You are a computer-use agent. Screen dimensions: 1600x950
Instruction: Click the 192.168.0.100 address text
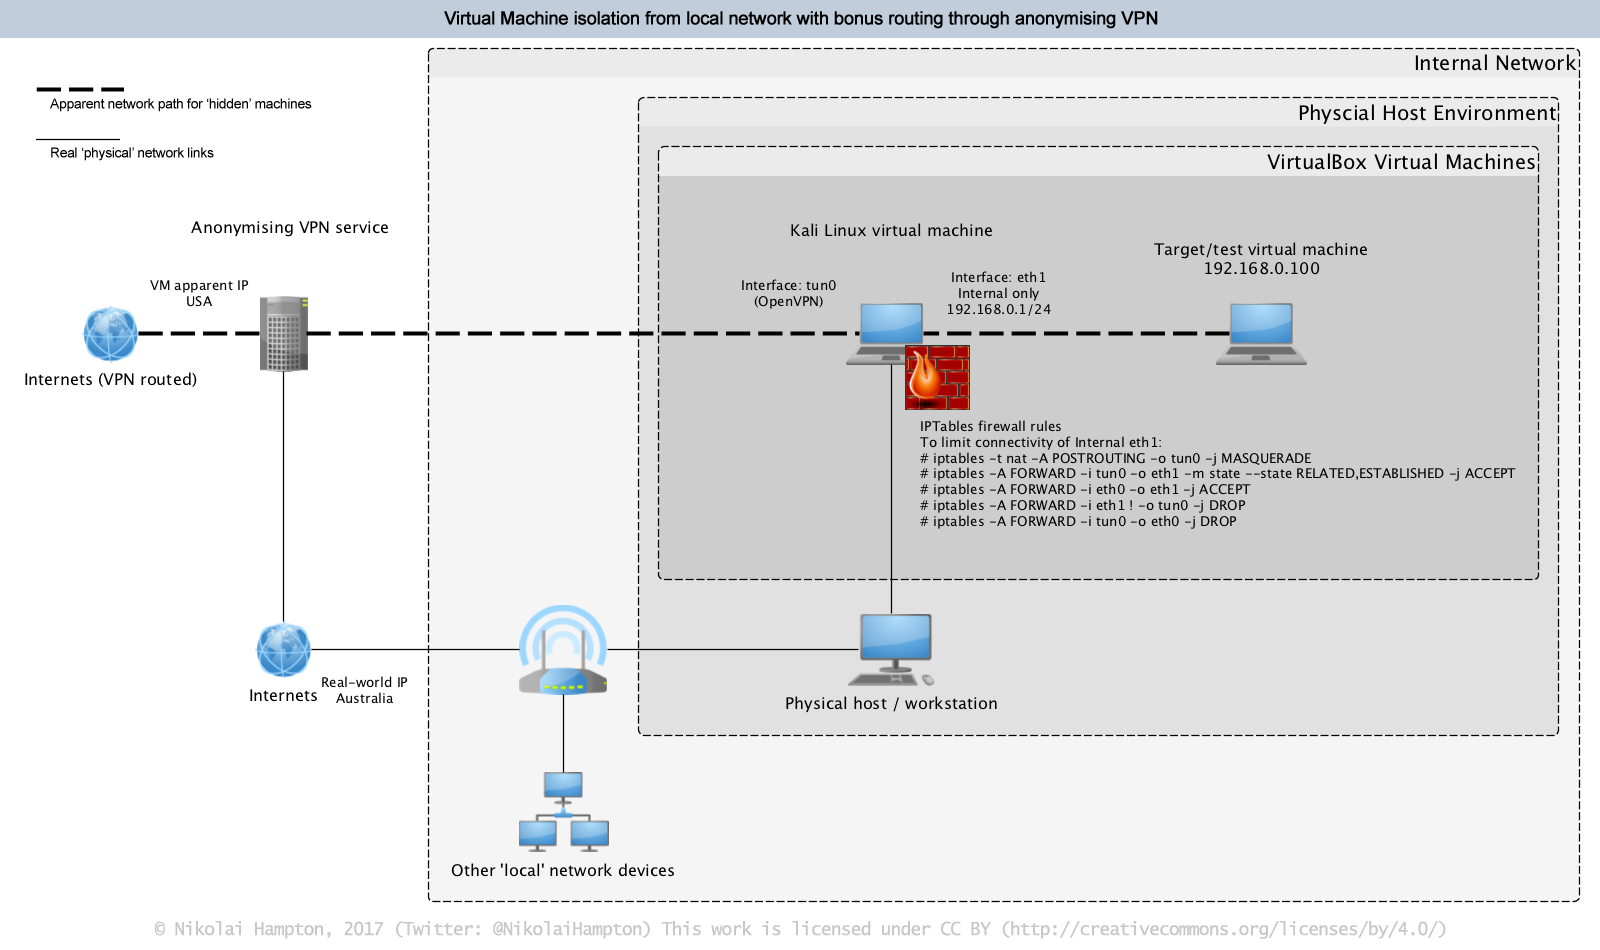[1261, 268]
